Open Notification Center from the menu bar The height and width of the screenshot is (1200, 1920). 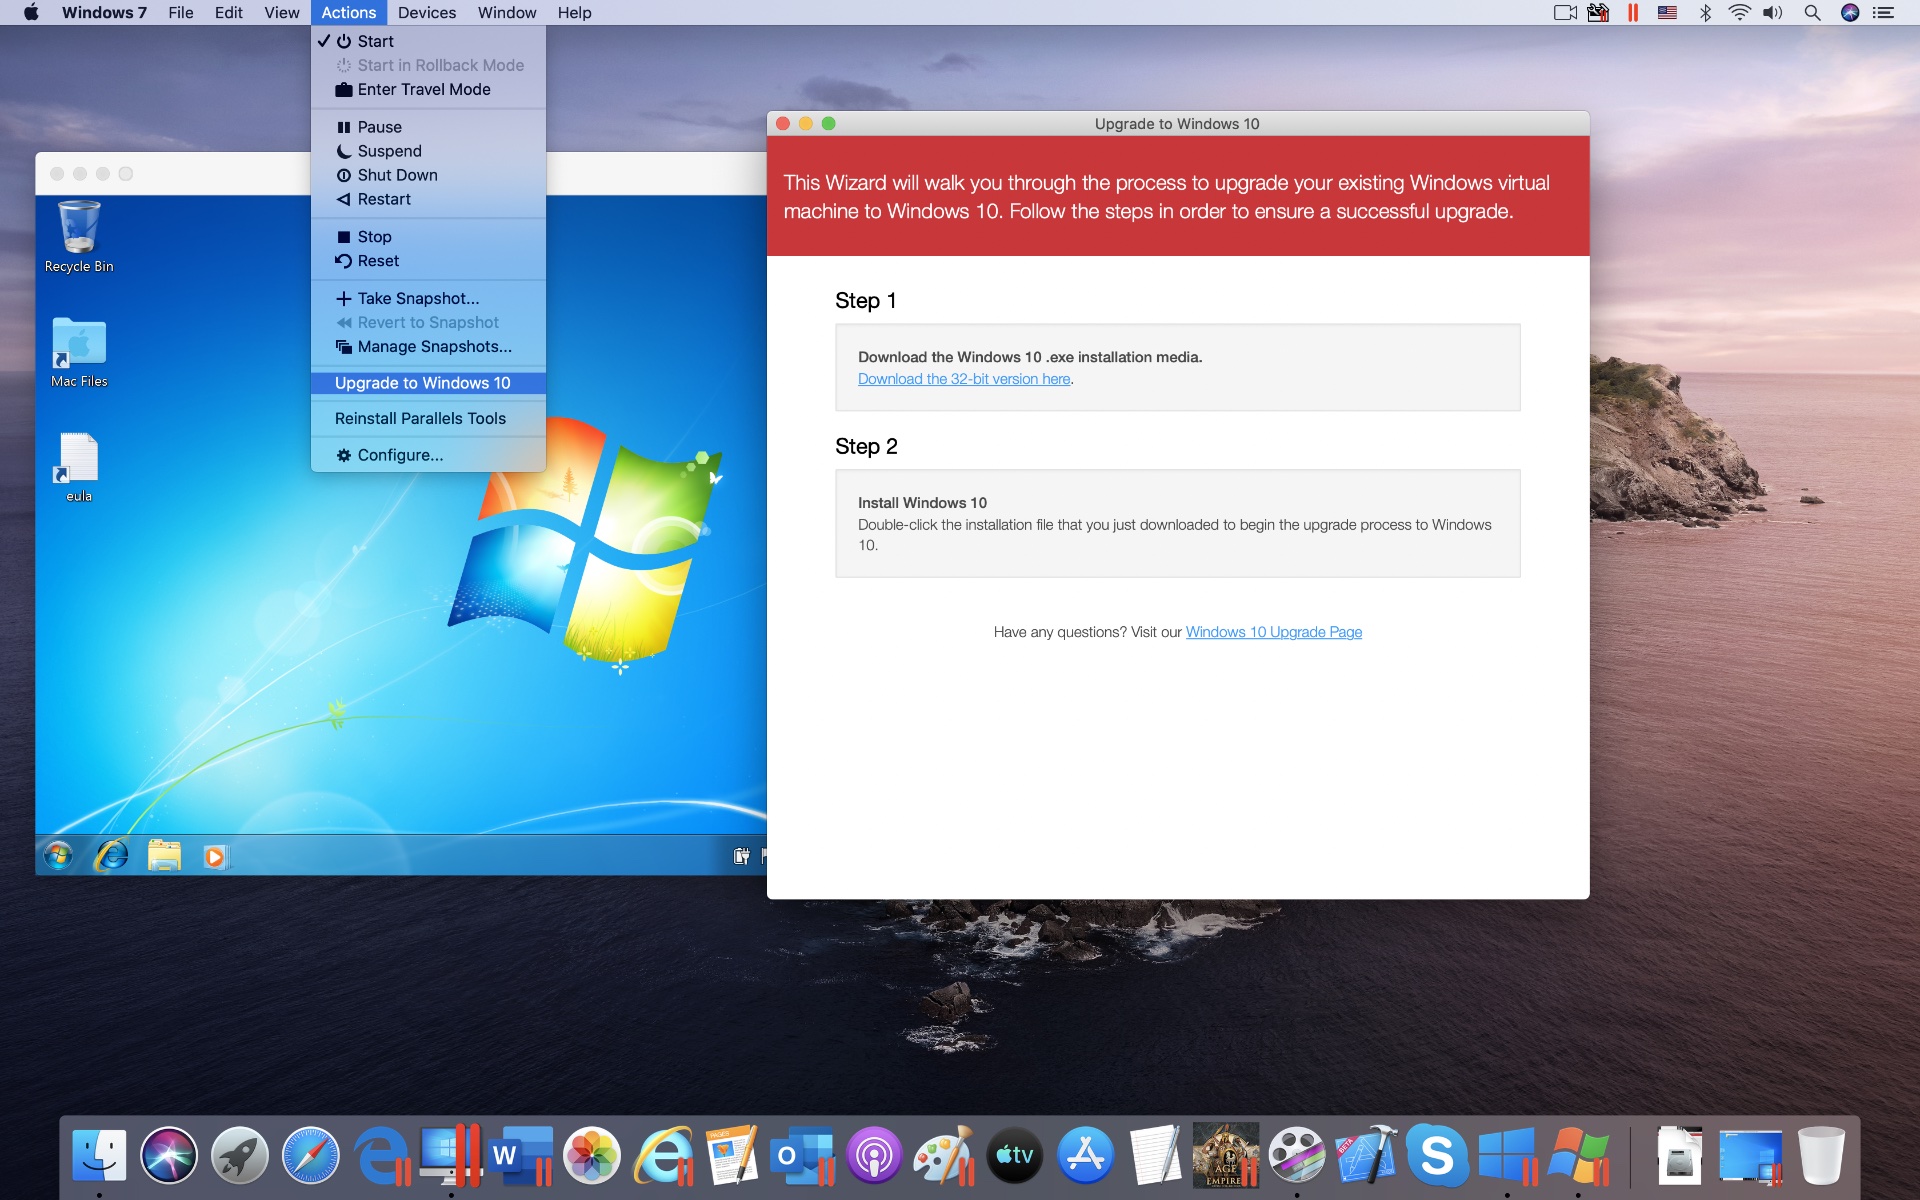tap(1884, 13)
